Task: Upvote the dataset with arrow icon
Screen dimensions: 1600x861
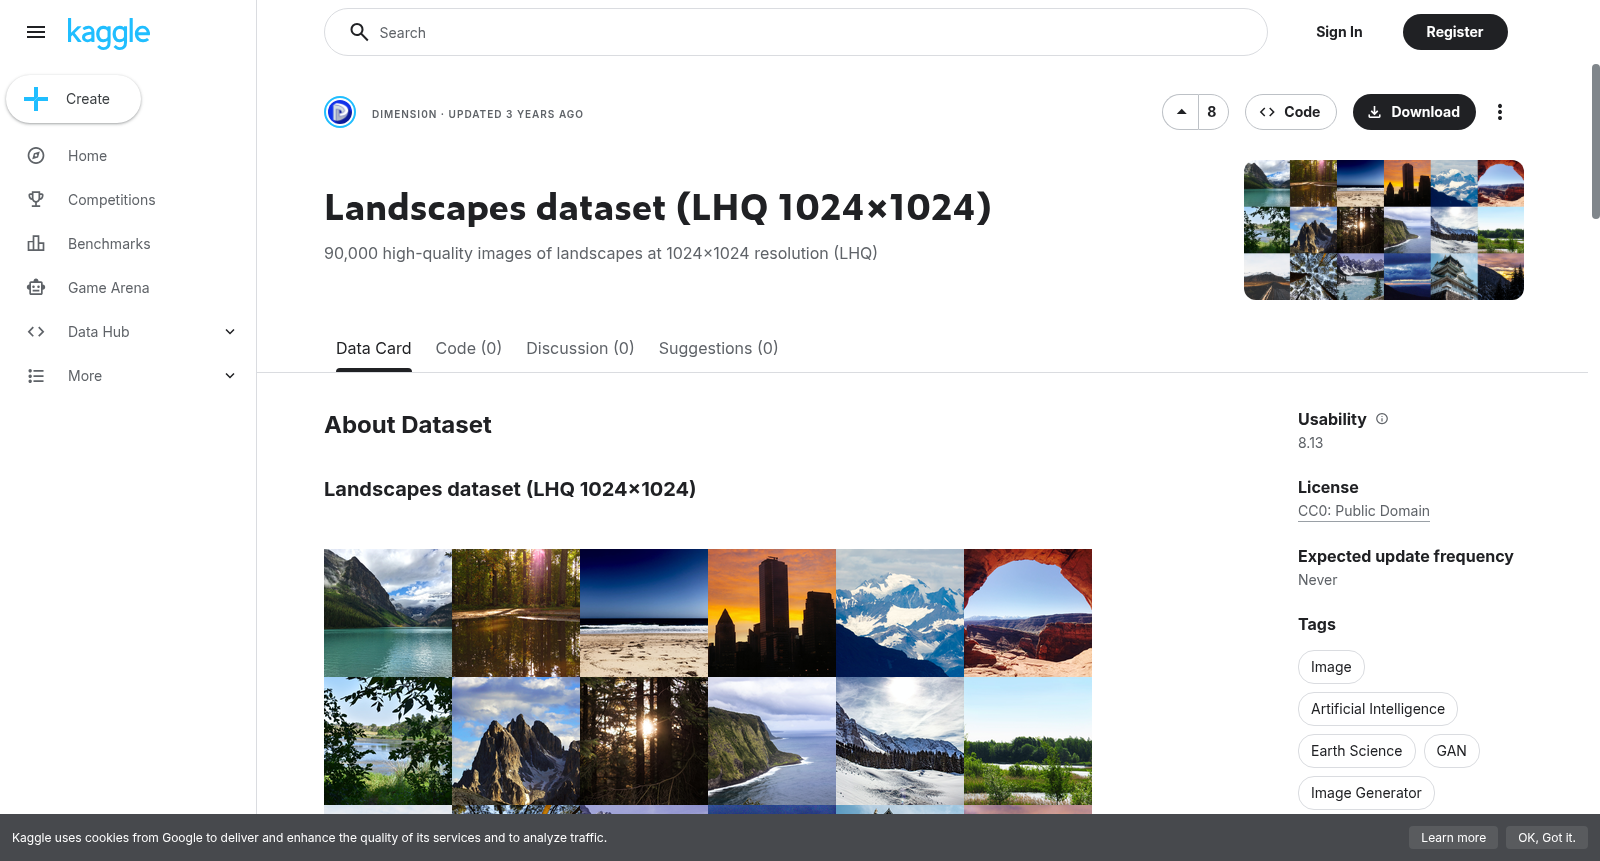Action: 1181,112
